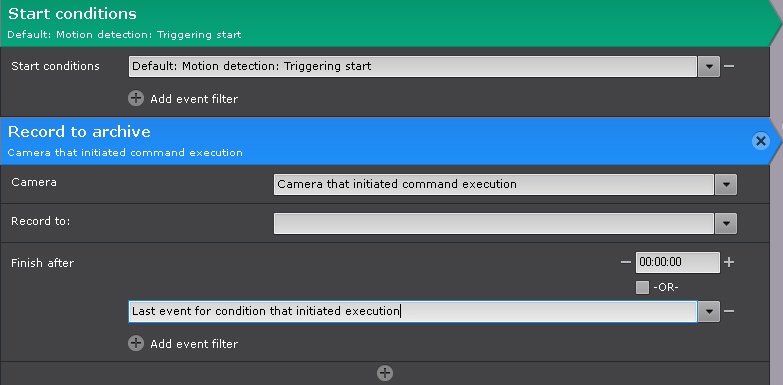Increase Finish after time with plus

pos(729,262)
